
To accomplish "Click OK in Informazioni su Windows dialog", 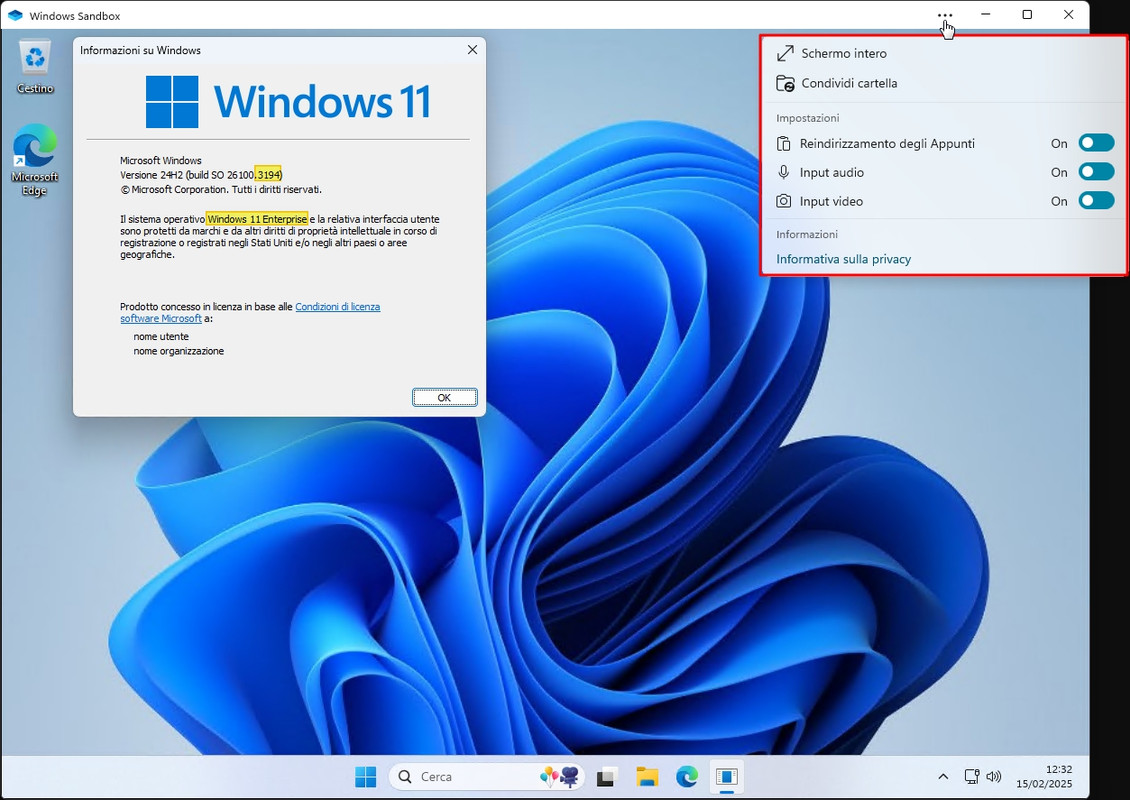I will pos(445,397).
